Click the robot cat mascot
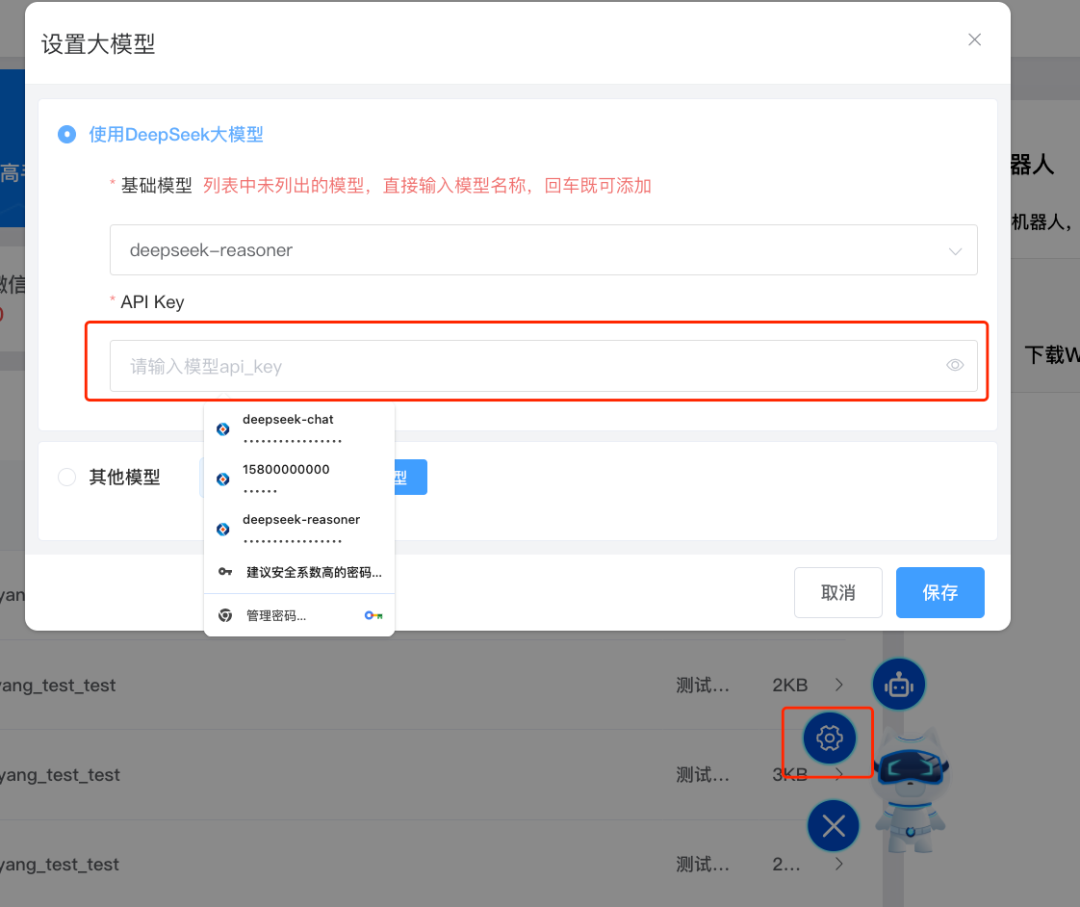 (x=911, y=789)
